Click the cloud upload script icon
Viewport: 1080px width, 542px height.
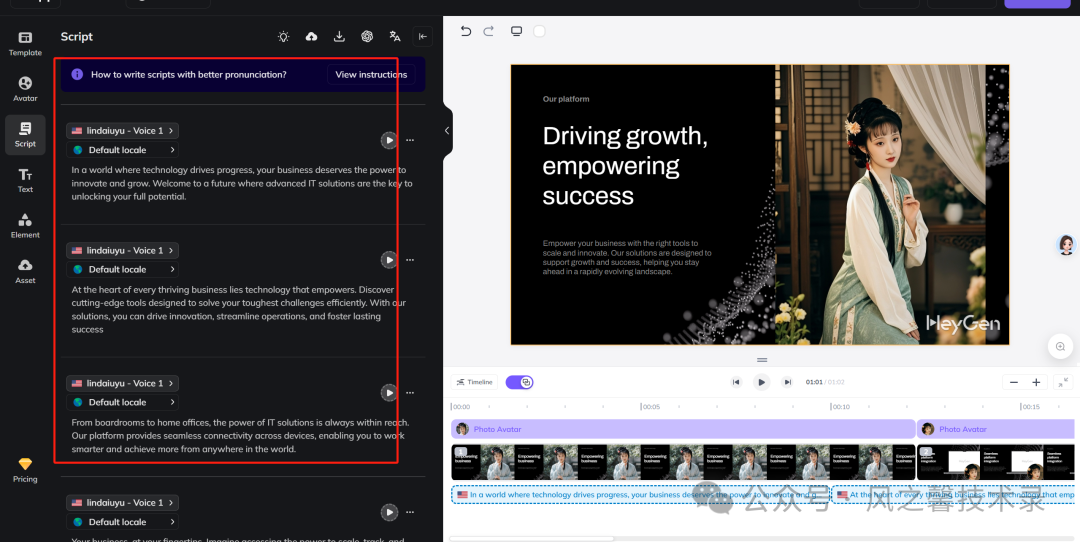pyautogui.click(x=311, y=37)
